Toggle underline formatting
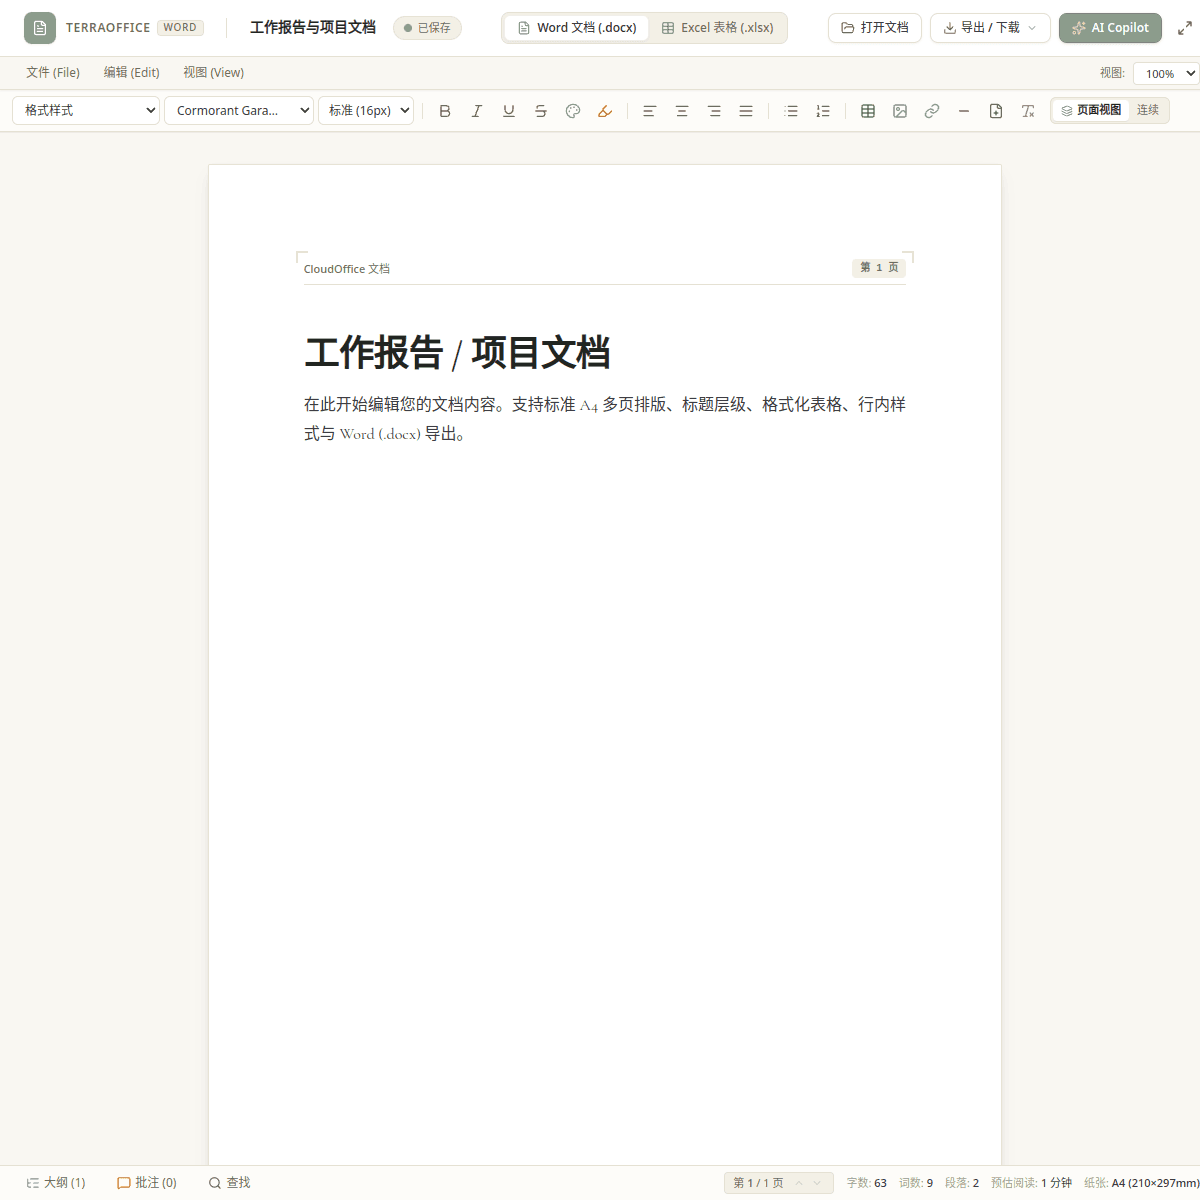This screenshot has width=1200, height=1200. 509,111
